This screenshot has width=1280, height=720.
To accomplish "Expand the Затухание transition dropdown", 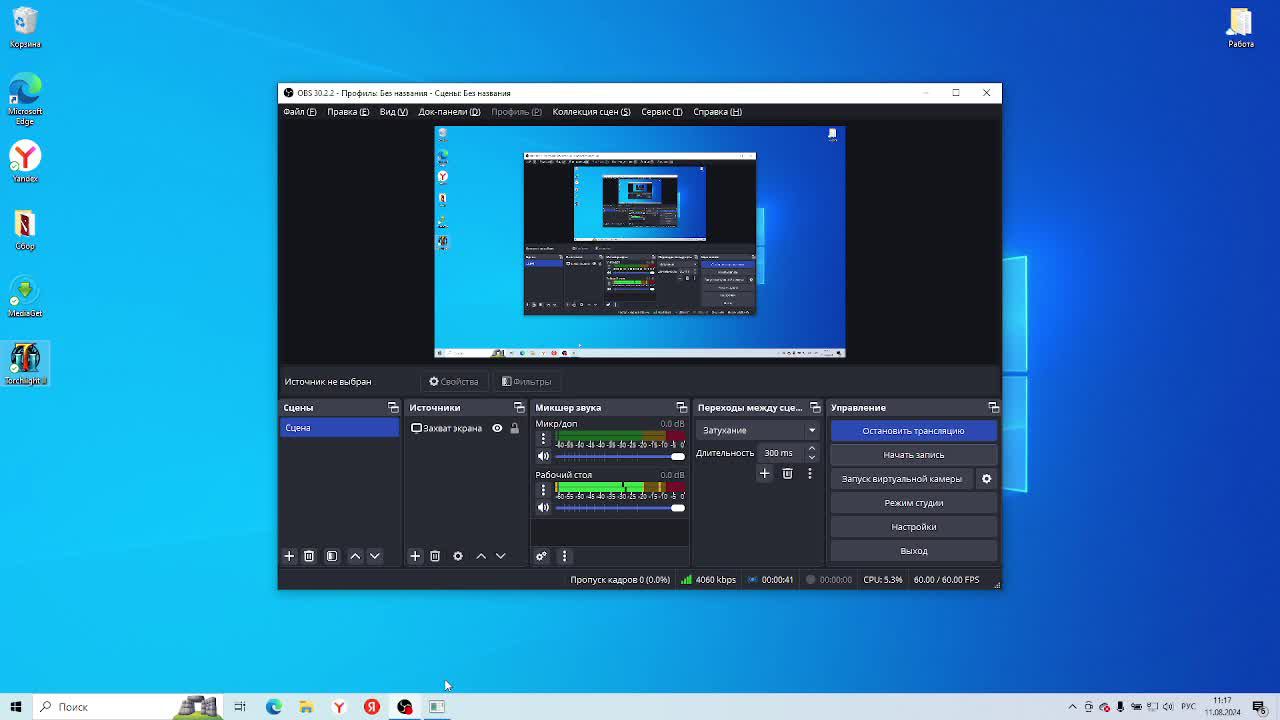I will point(811,430).
